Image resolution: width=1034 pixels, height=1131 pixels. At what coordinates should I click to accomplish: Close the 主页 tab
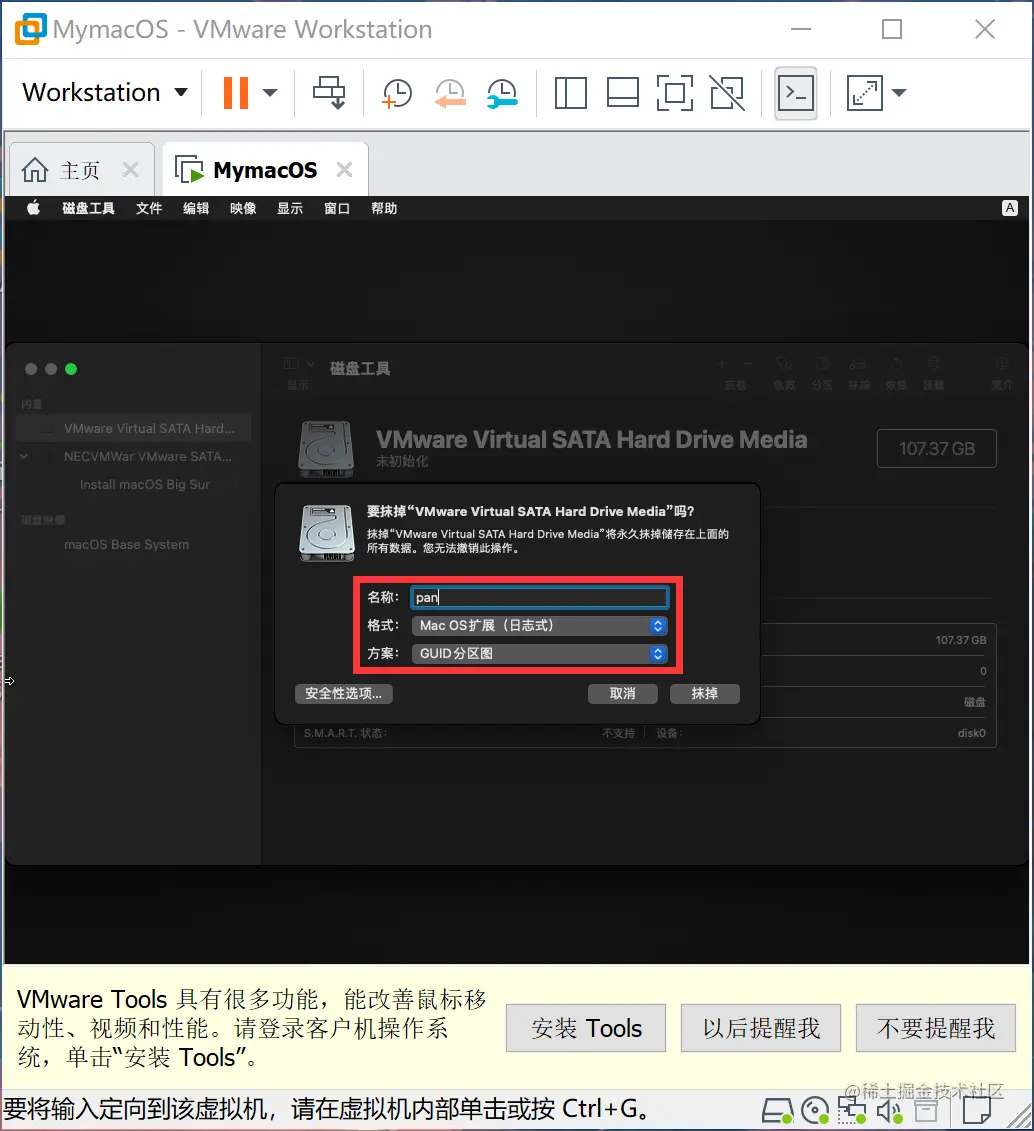click(131, 170)
